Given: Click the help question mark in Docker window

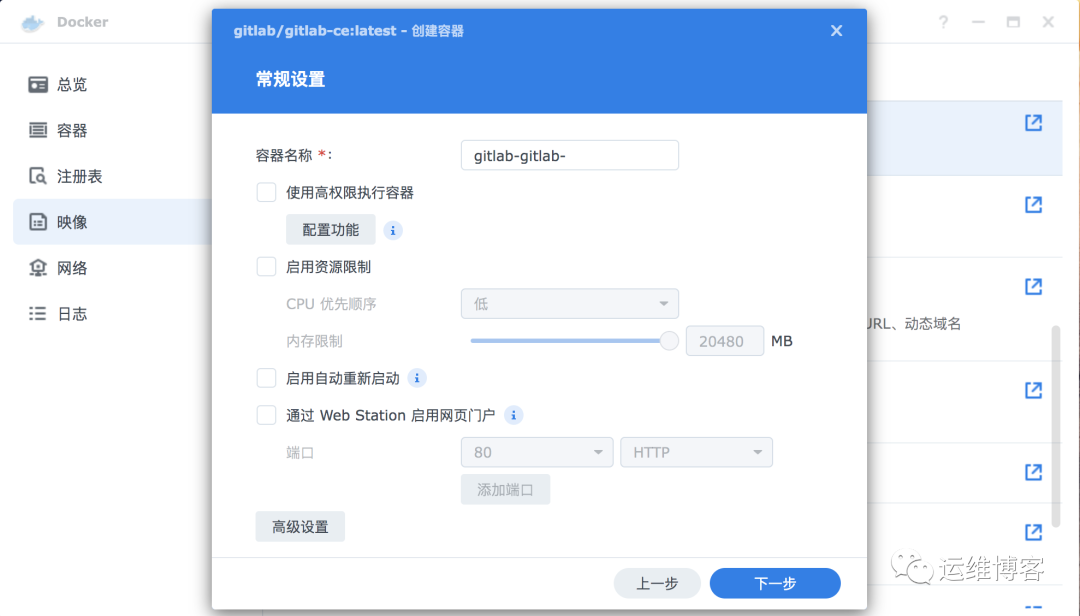Looking at the screenshot, I should point(943,22).
